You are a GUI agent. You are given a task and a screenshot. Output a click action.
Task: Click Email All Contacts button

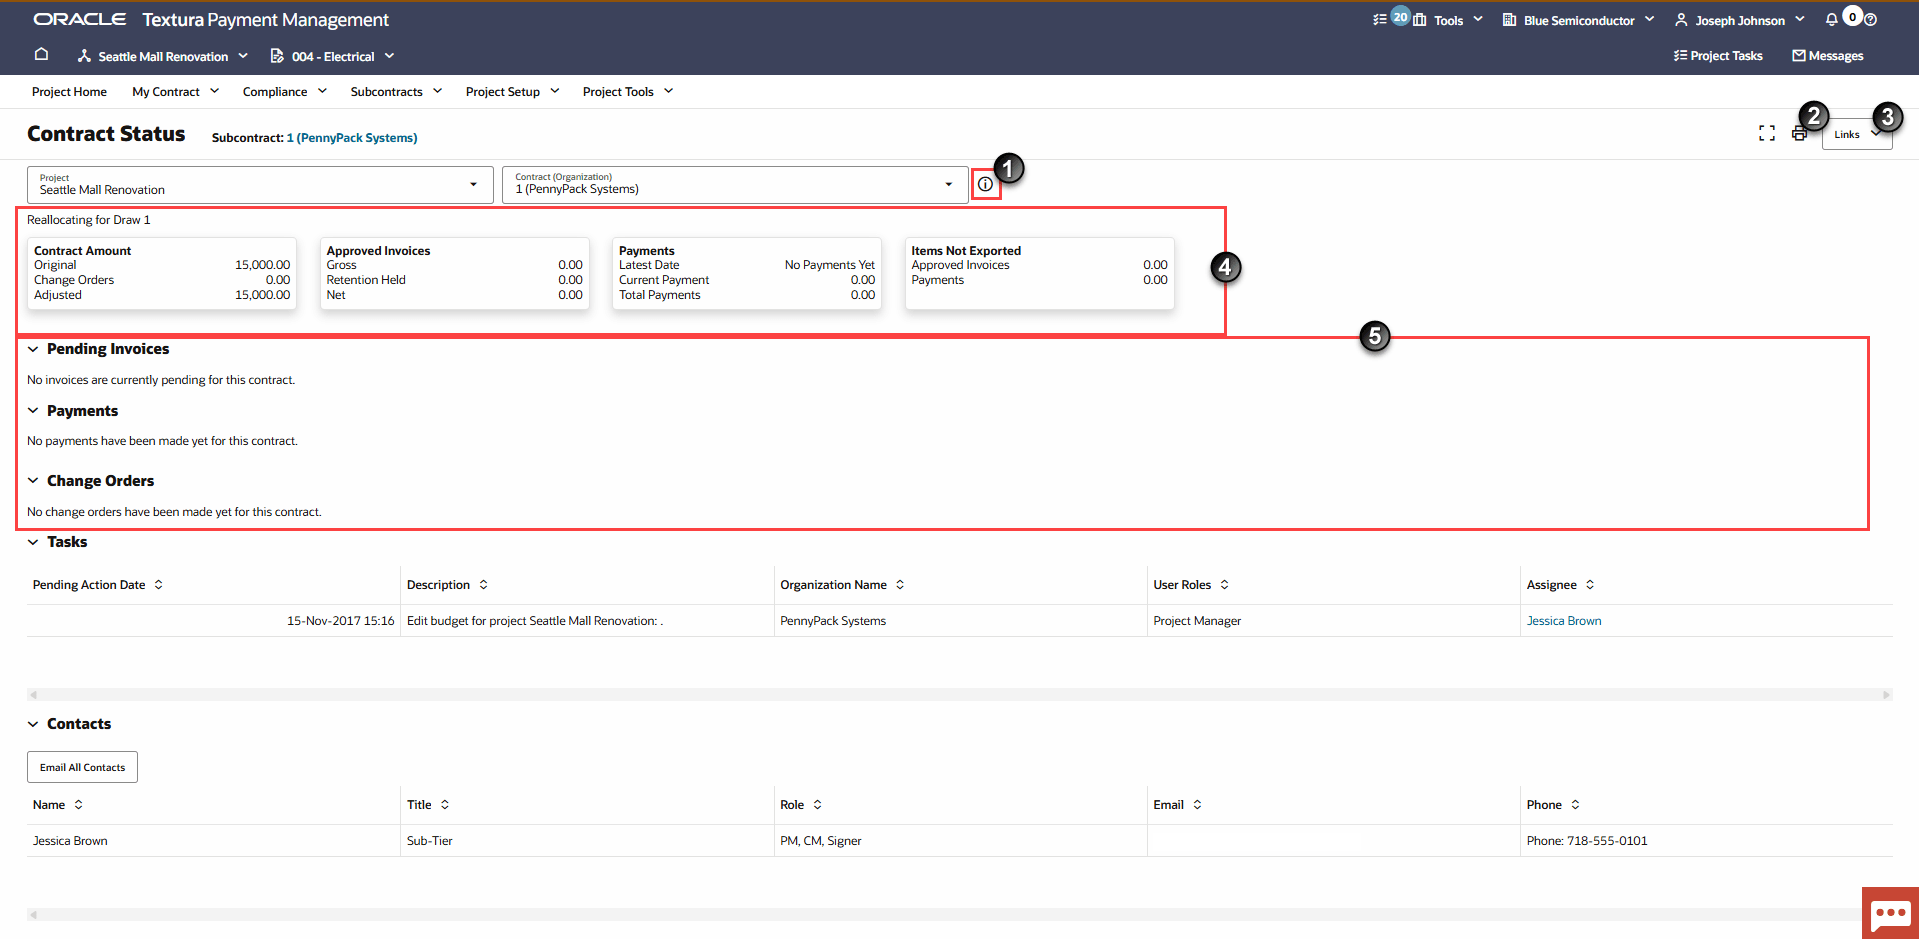point(82,767)
